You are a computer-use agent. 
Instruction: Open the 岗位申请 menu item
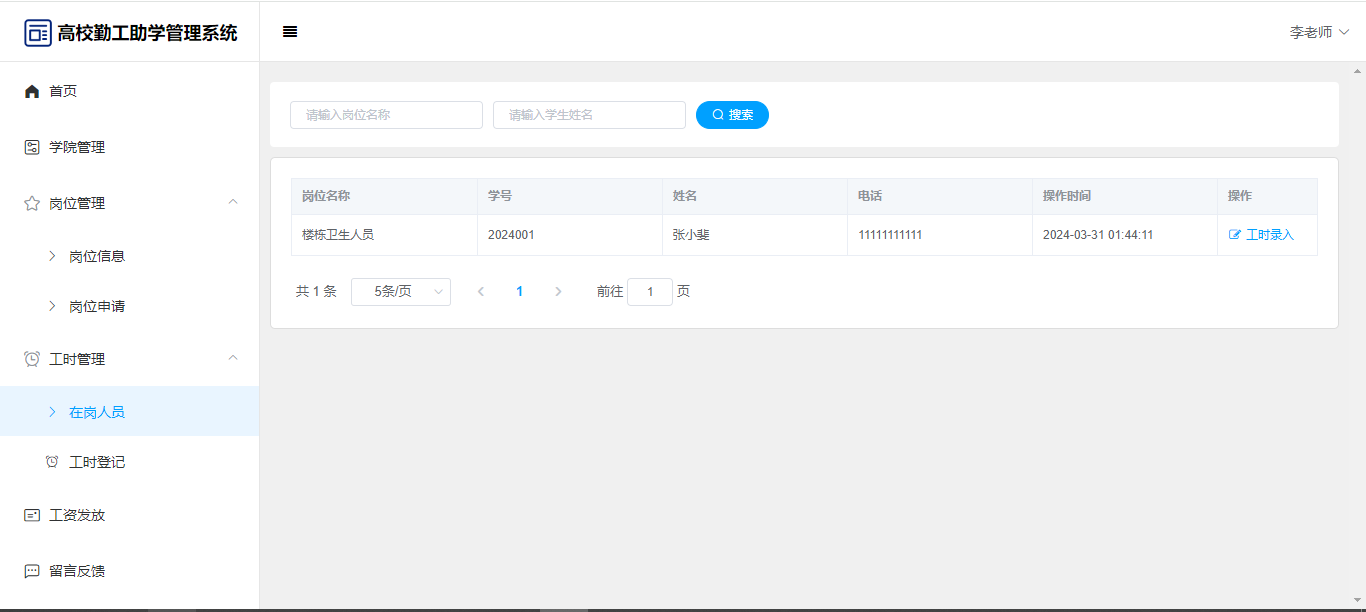(97, 307)
